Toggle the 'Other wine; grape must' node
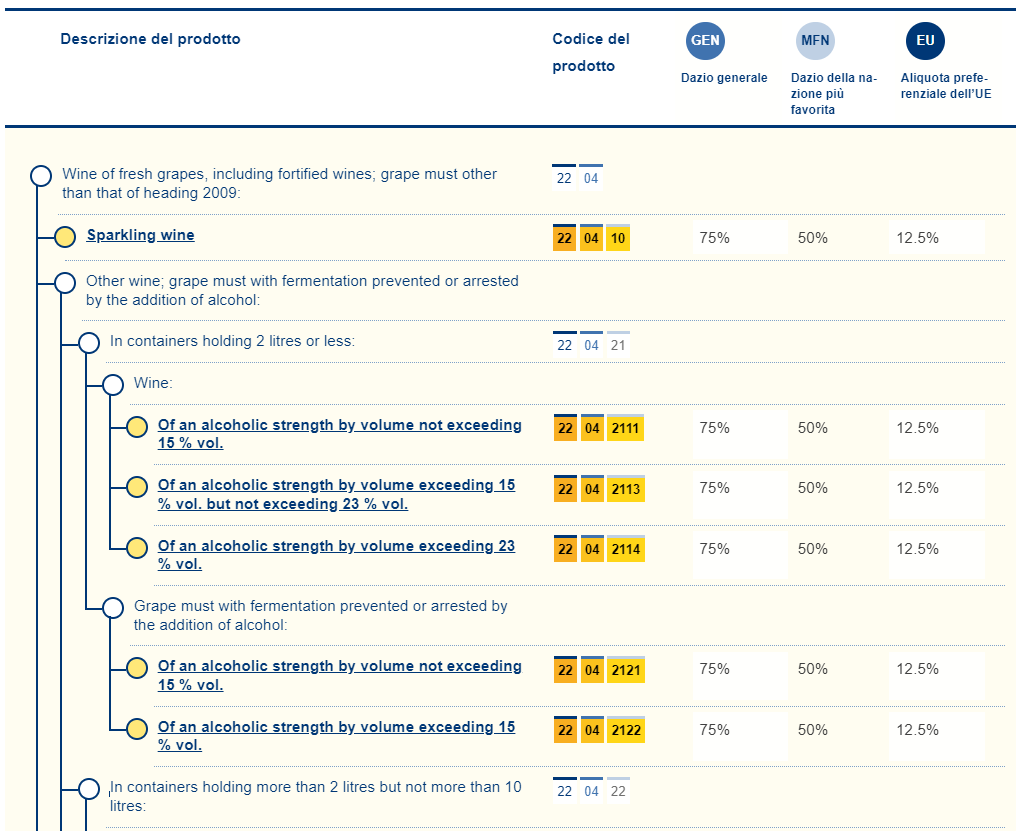1016x831 pixels. click(x=65, y=283)
